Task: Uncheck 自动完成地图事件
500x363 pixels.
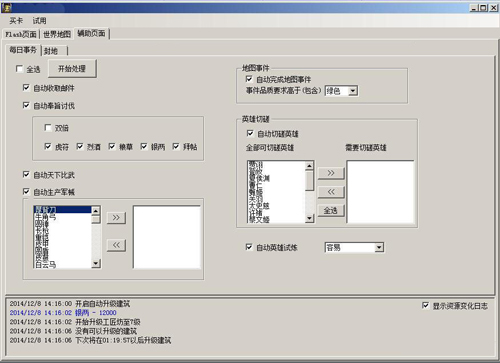Action: (249, 79)
